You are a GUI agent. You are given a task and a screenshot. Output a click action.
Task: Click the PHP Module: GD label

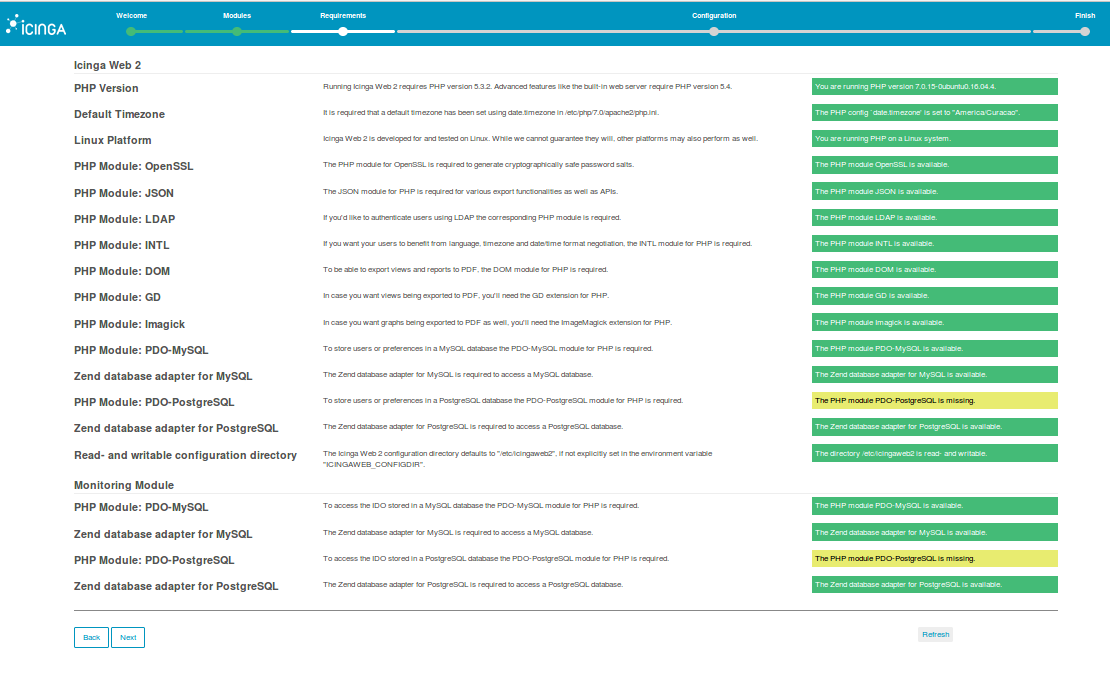[x=118, y=297]
